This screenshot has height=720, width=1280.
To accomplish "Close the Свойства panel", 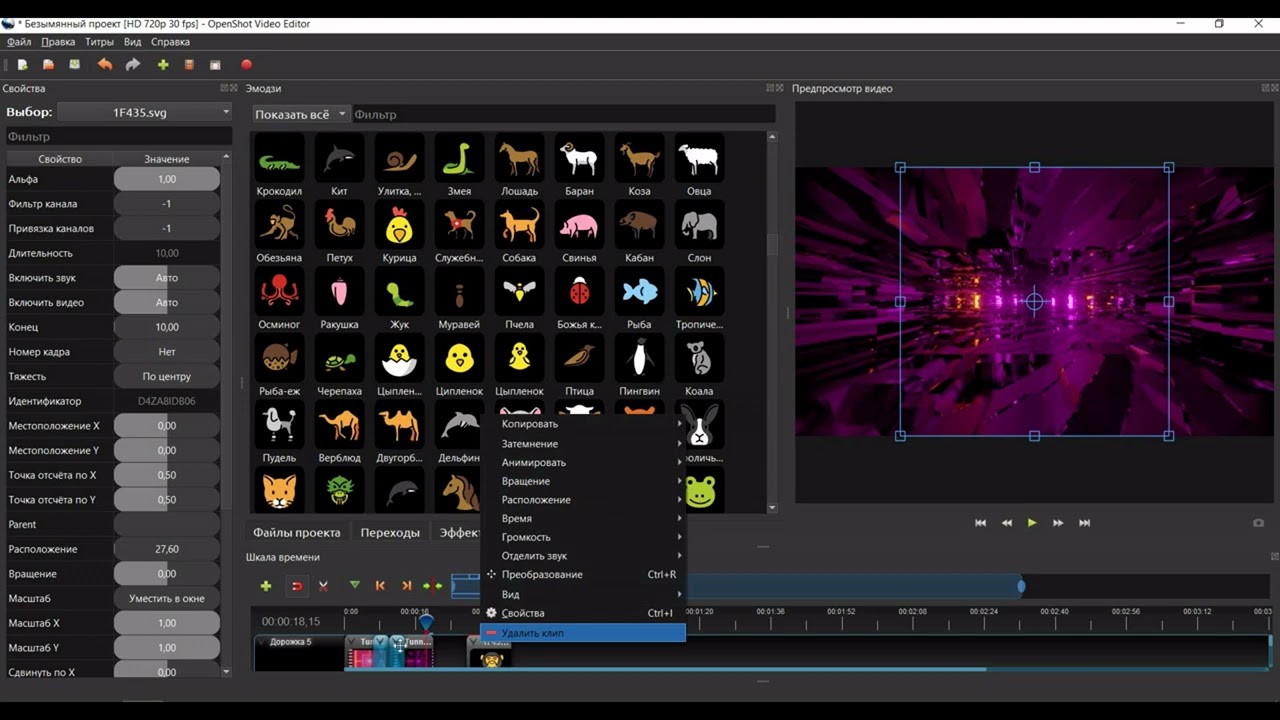I will pos(233,88).
